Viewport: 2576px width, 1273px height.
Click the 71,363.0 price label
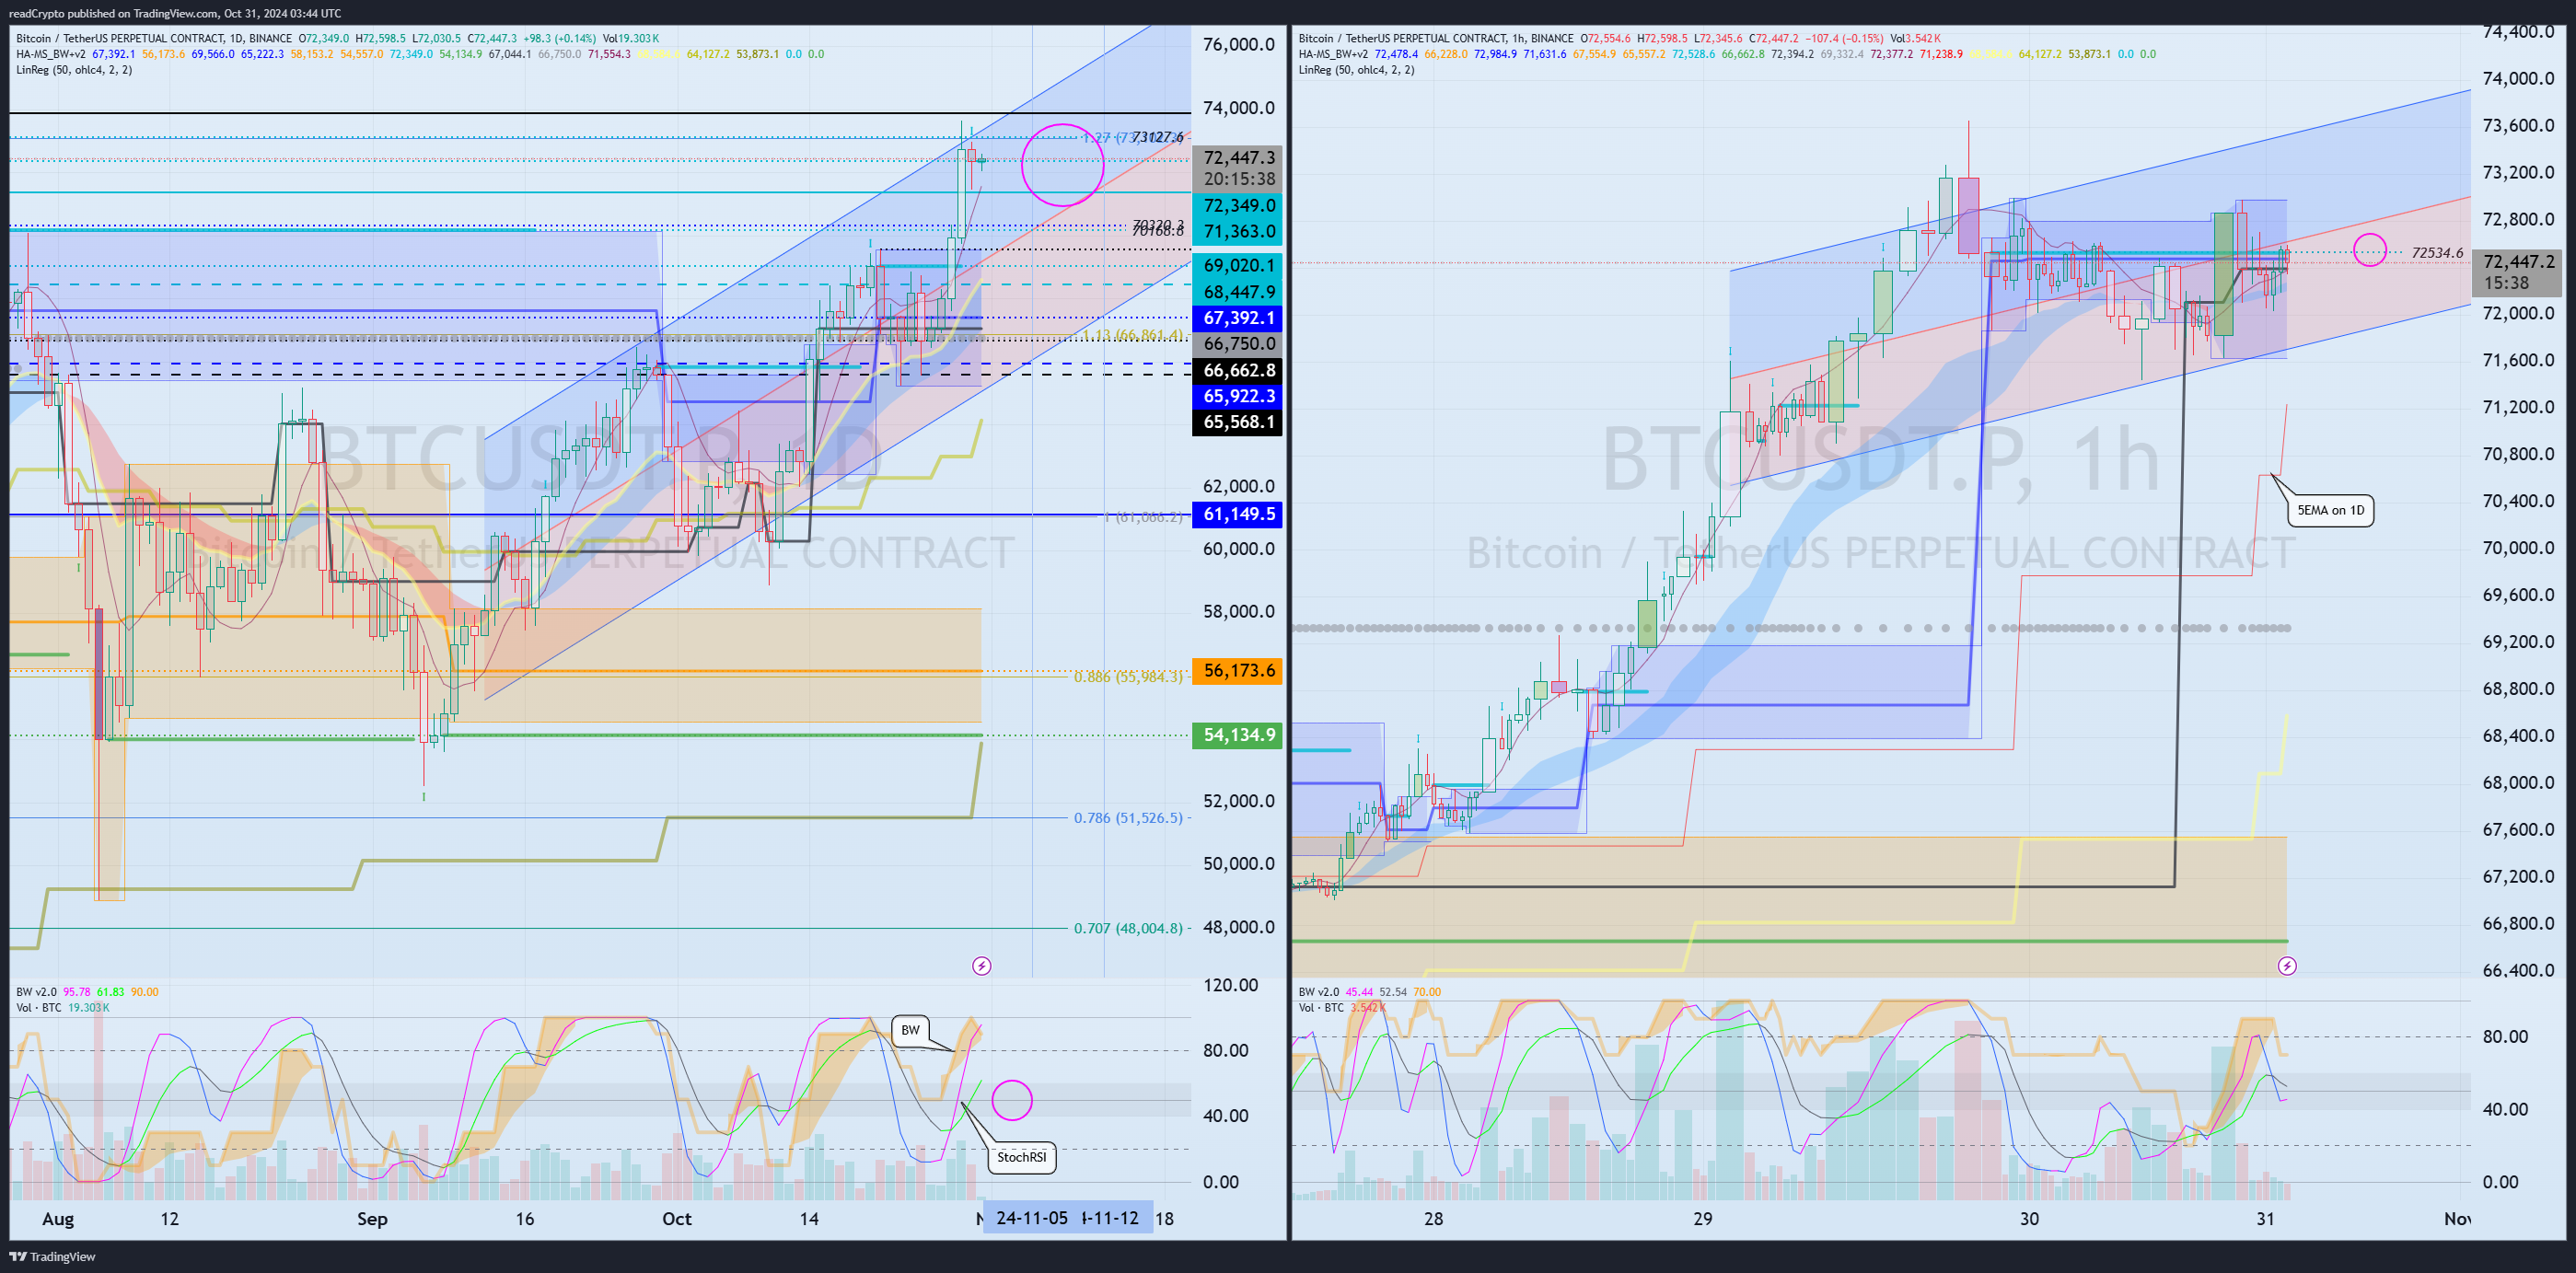tap(1238, 231)
